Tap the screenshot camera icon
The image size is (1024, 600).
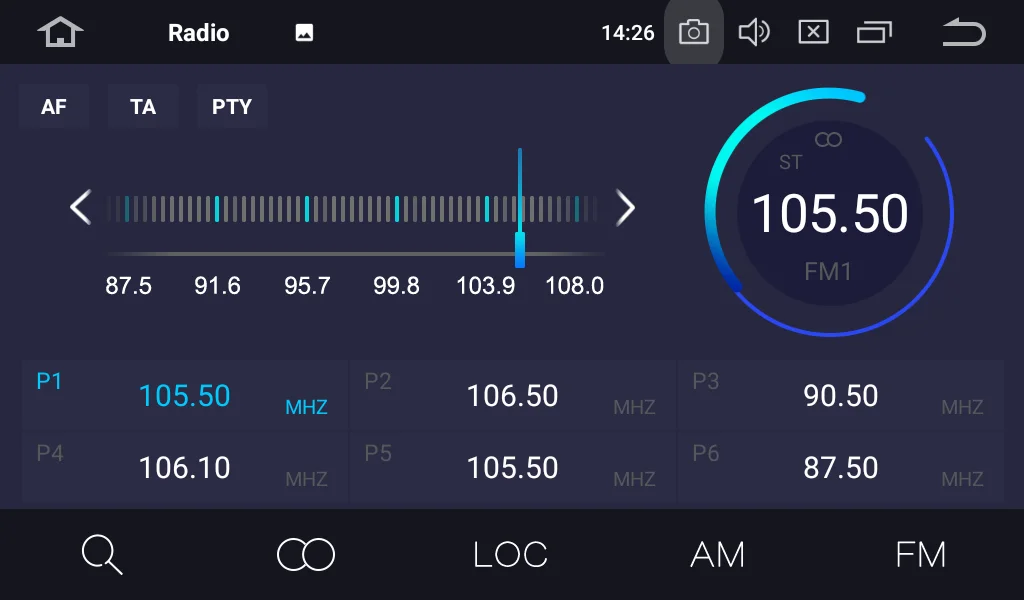click(694, 32)
